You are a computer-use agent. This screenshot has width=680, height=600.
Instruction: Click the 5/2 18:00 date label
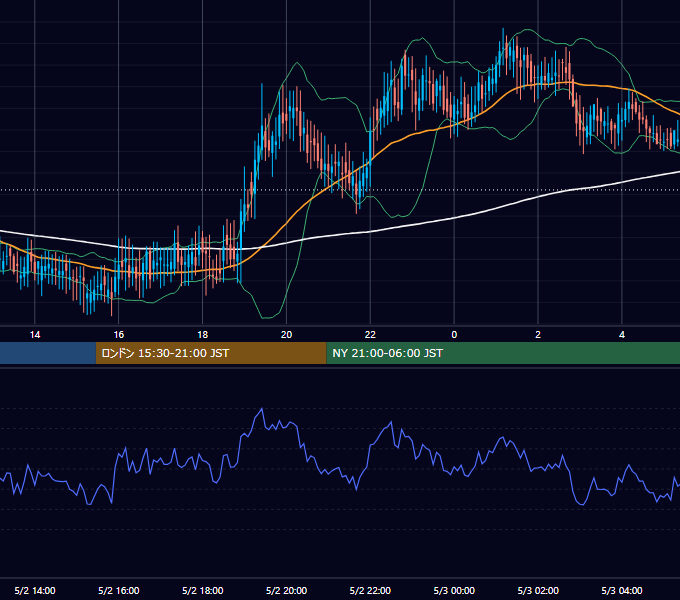click(203, 590)
